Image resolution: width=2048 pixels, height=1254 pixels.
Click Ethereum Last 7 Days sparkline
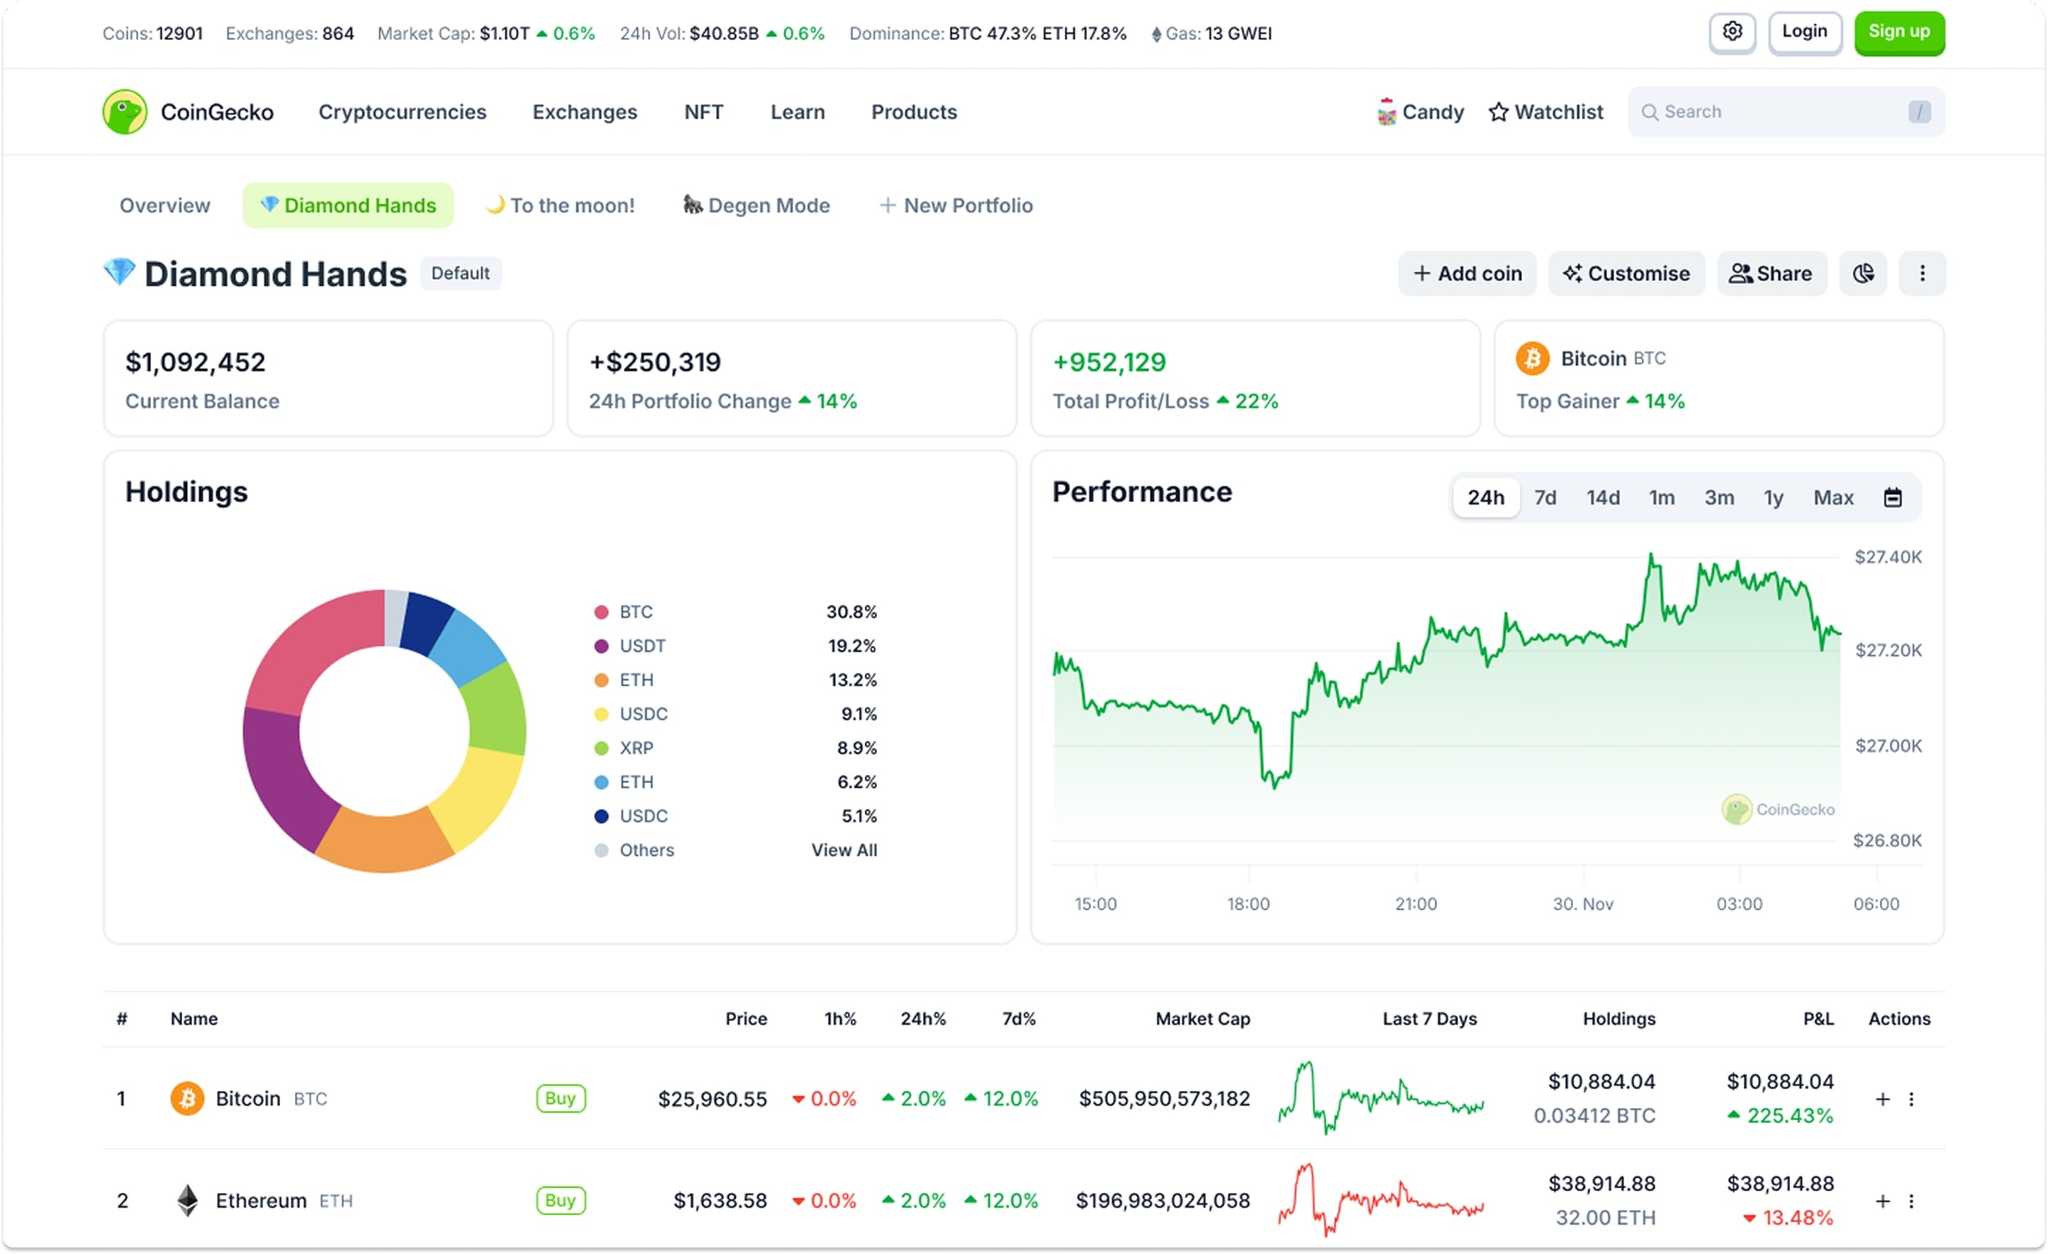pyautogui.click(x=1381, y=1200)
